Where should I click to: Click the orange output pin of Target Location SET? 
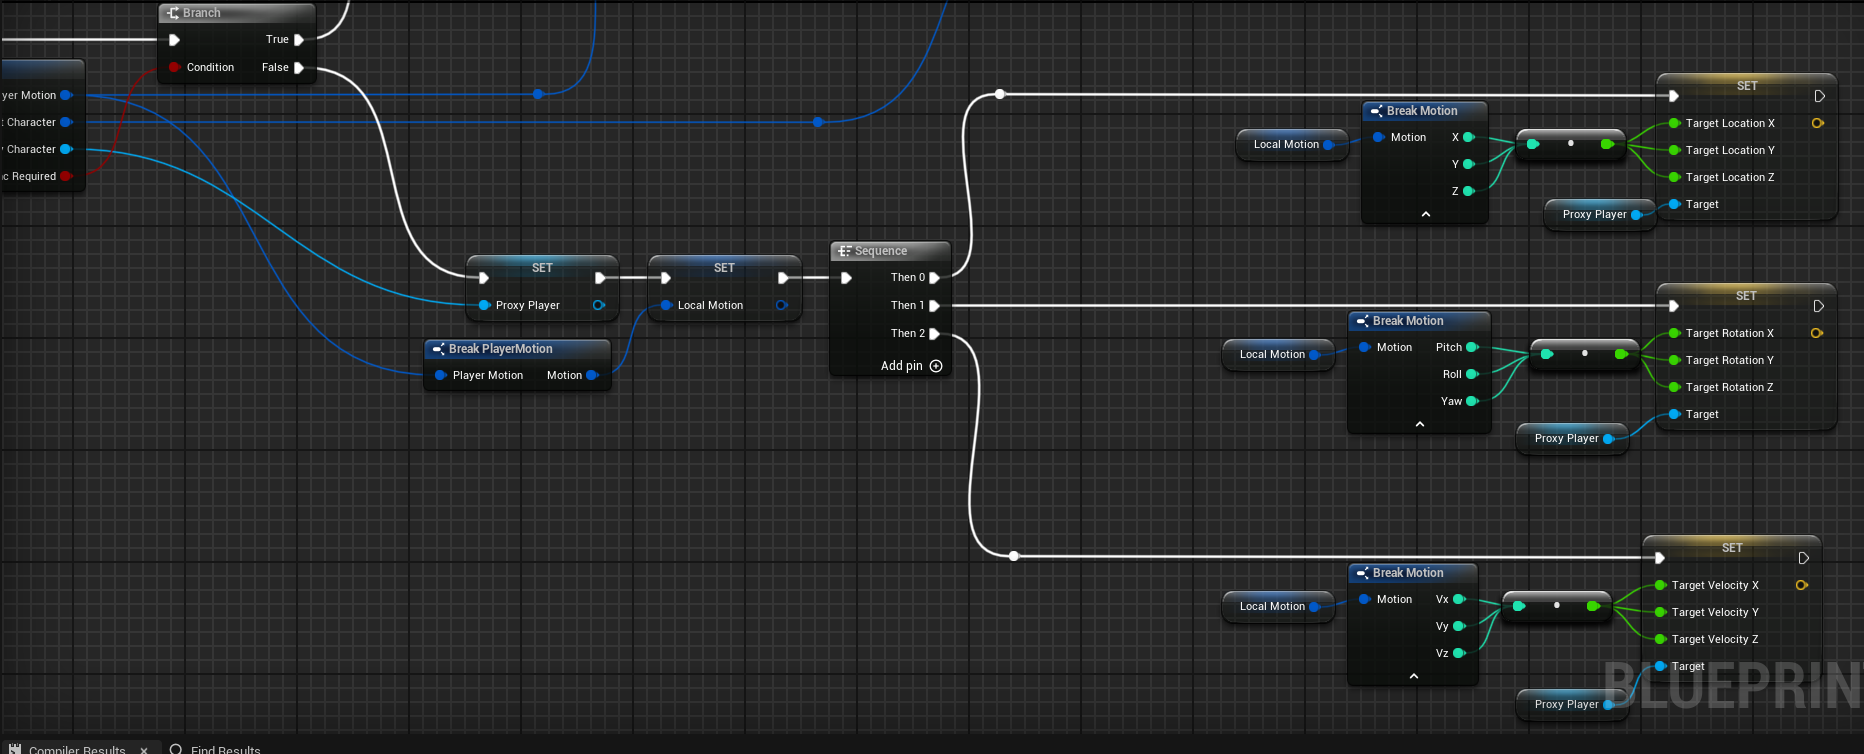tap(1817, 123)
